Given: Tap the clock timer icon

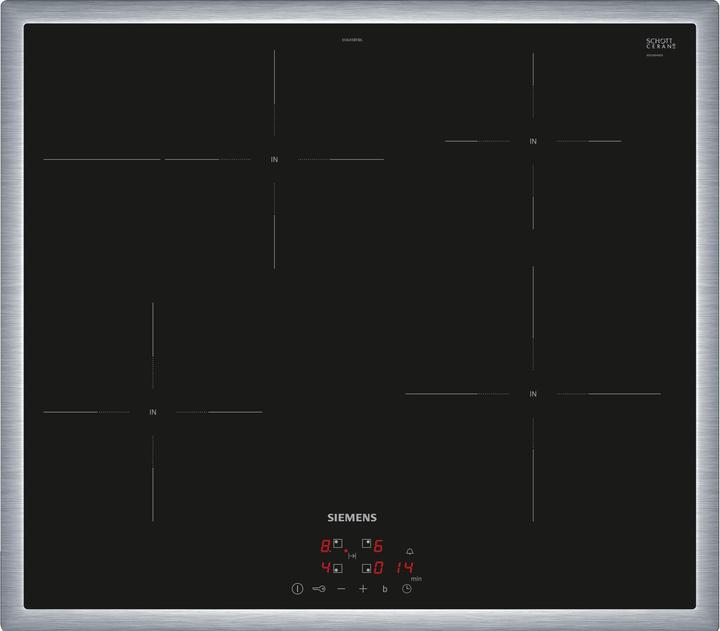Looking at the screenshot, I should tap(407, 589).
